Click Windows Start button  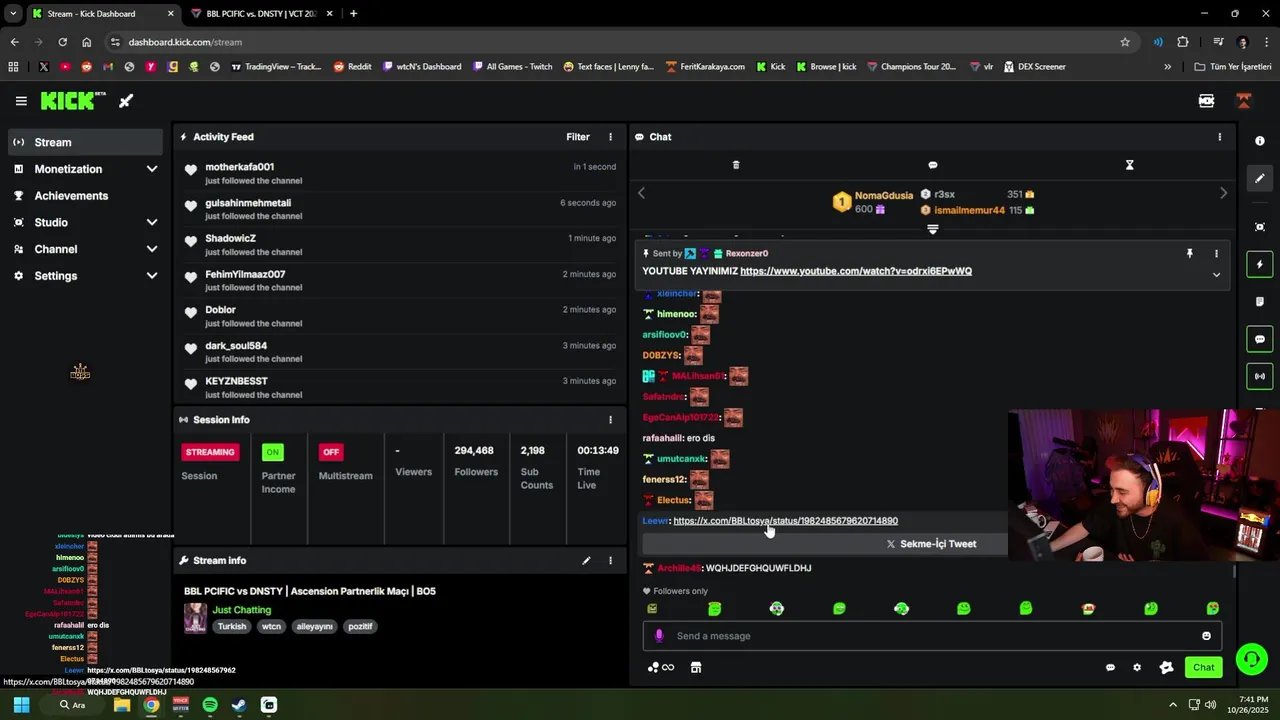(21, 705)
